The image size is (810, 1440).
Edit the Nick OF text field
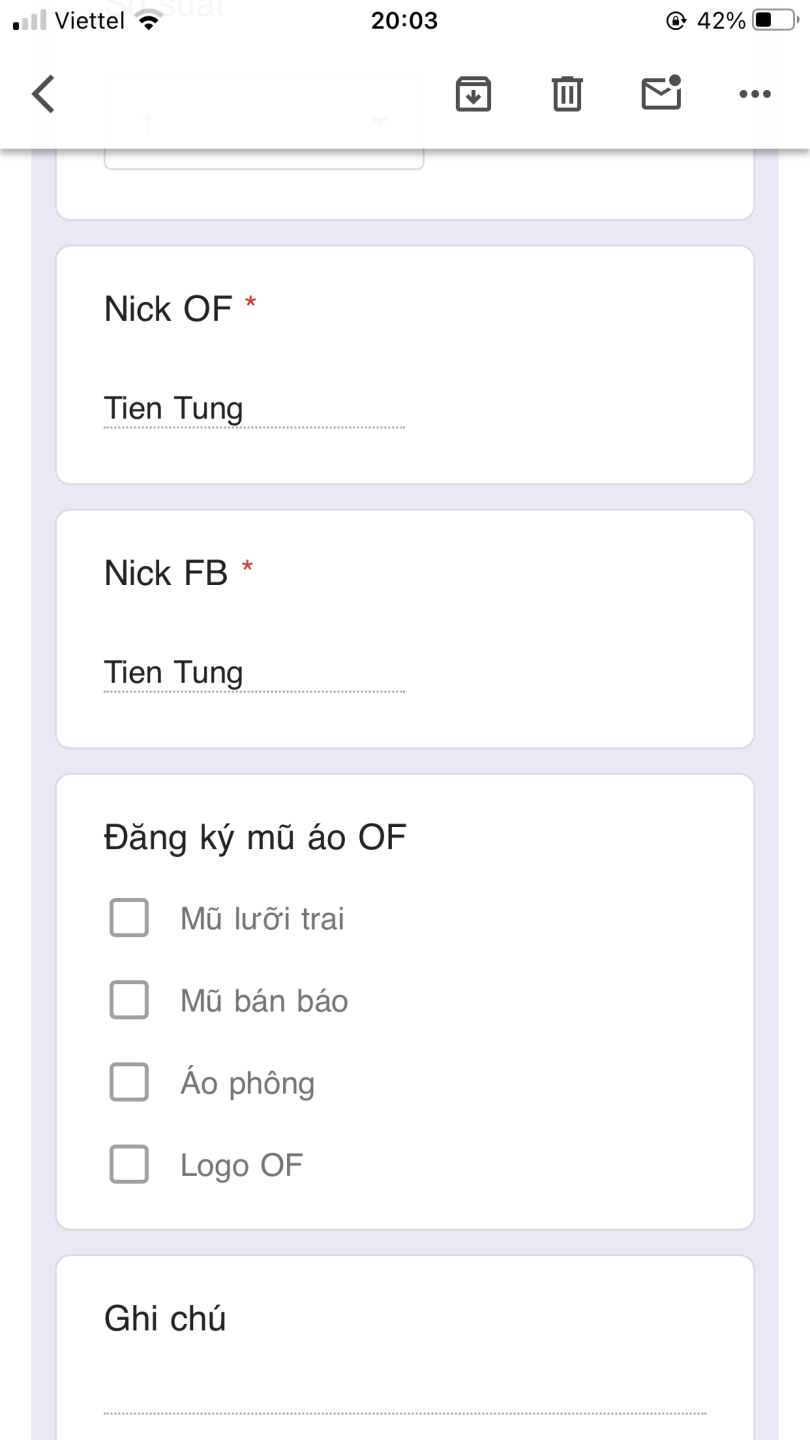coord(254,409)
